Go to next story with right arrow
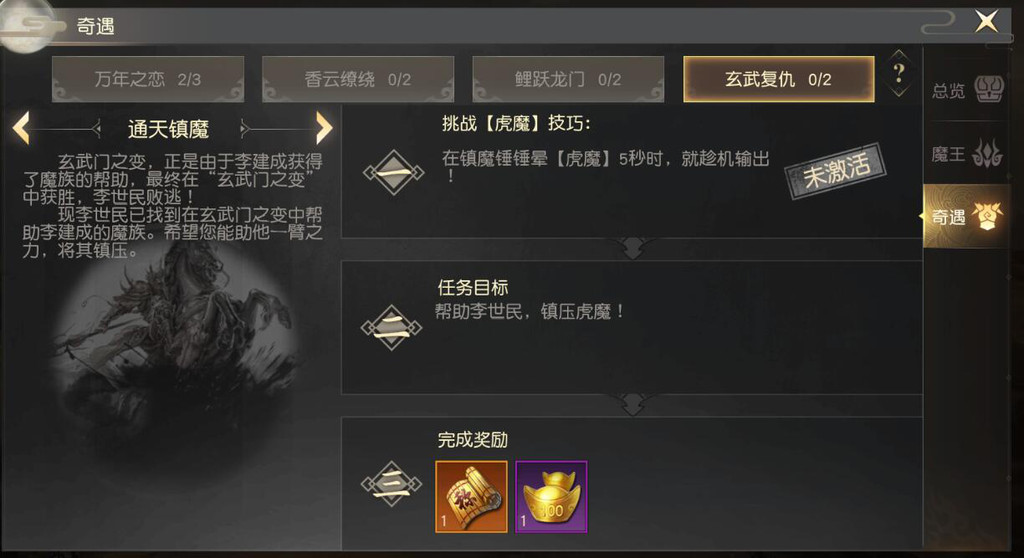This screenshot has width=1024, height=558. point(324,127)
